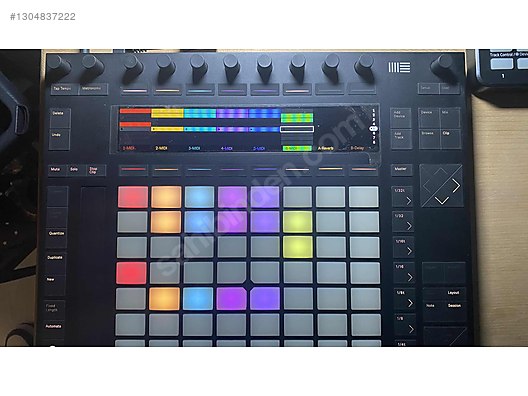528x396 pixels.
Task: Toggle the Mute button
Action: tap(56, 170)
